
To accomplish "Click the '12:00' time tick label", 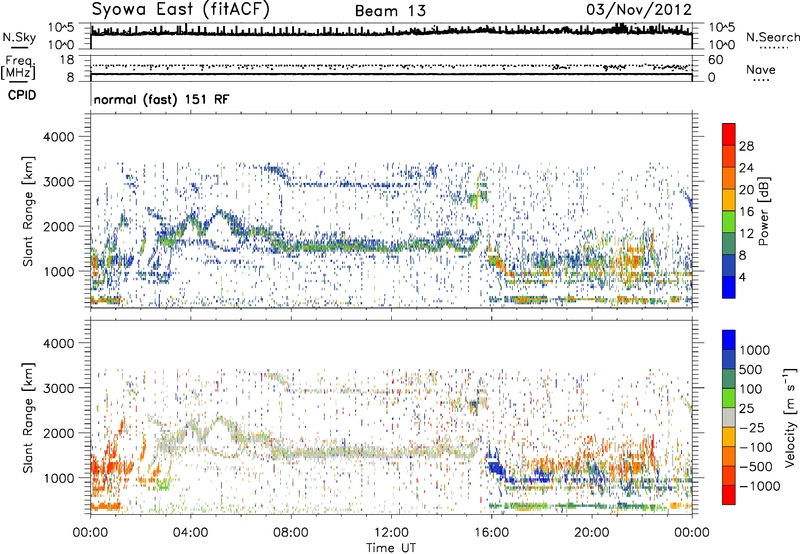I will pos(391,533).
